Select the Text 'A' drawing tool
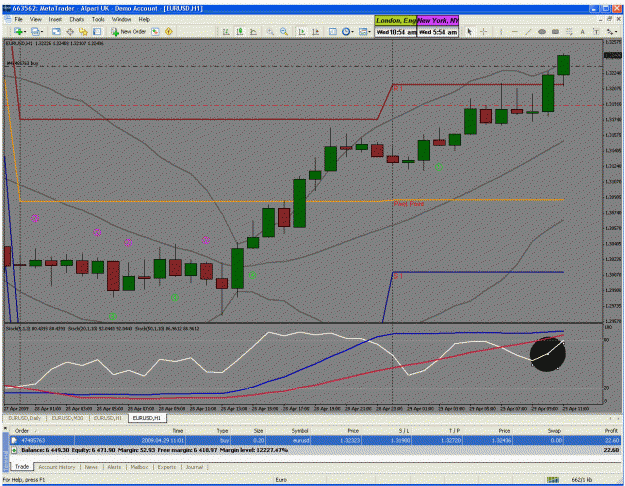The image size is (625, 486). [582, 32]
